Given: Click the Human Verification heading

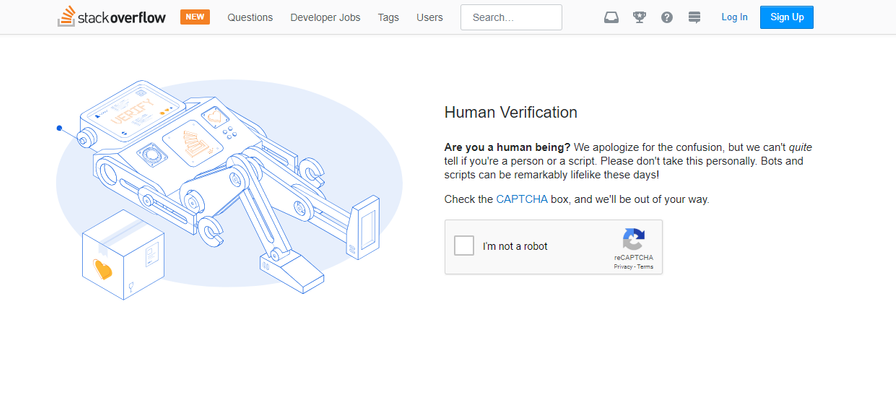Looking at the screenshot, I should coord(511,112).
